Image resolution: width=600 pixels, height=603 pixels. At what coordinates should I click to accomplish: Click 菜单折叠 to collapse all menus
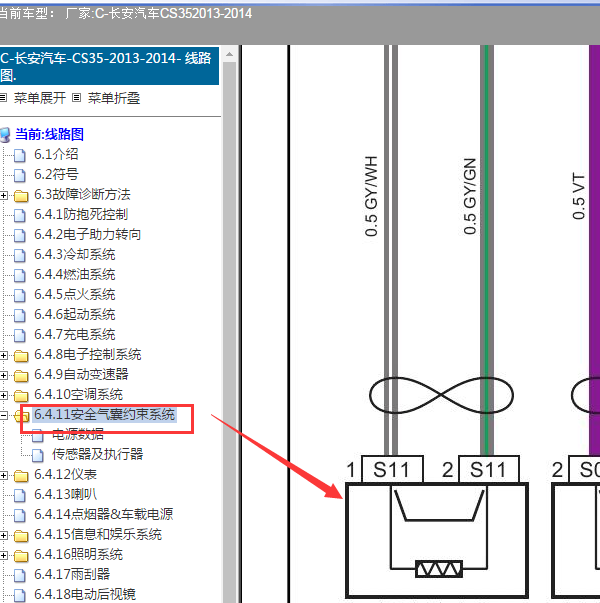tap(114, 98)
